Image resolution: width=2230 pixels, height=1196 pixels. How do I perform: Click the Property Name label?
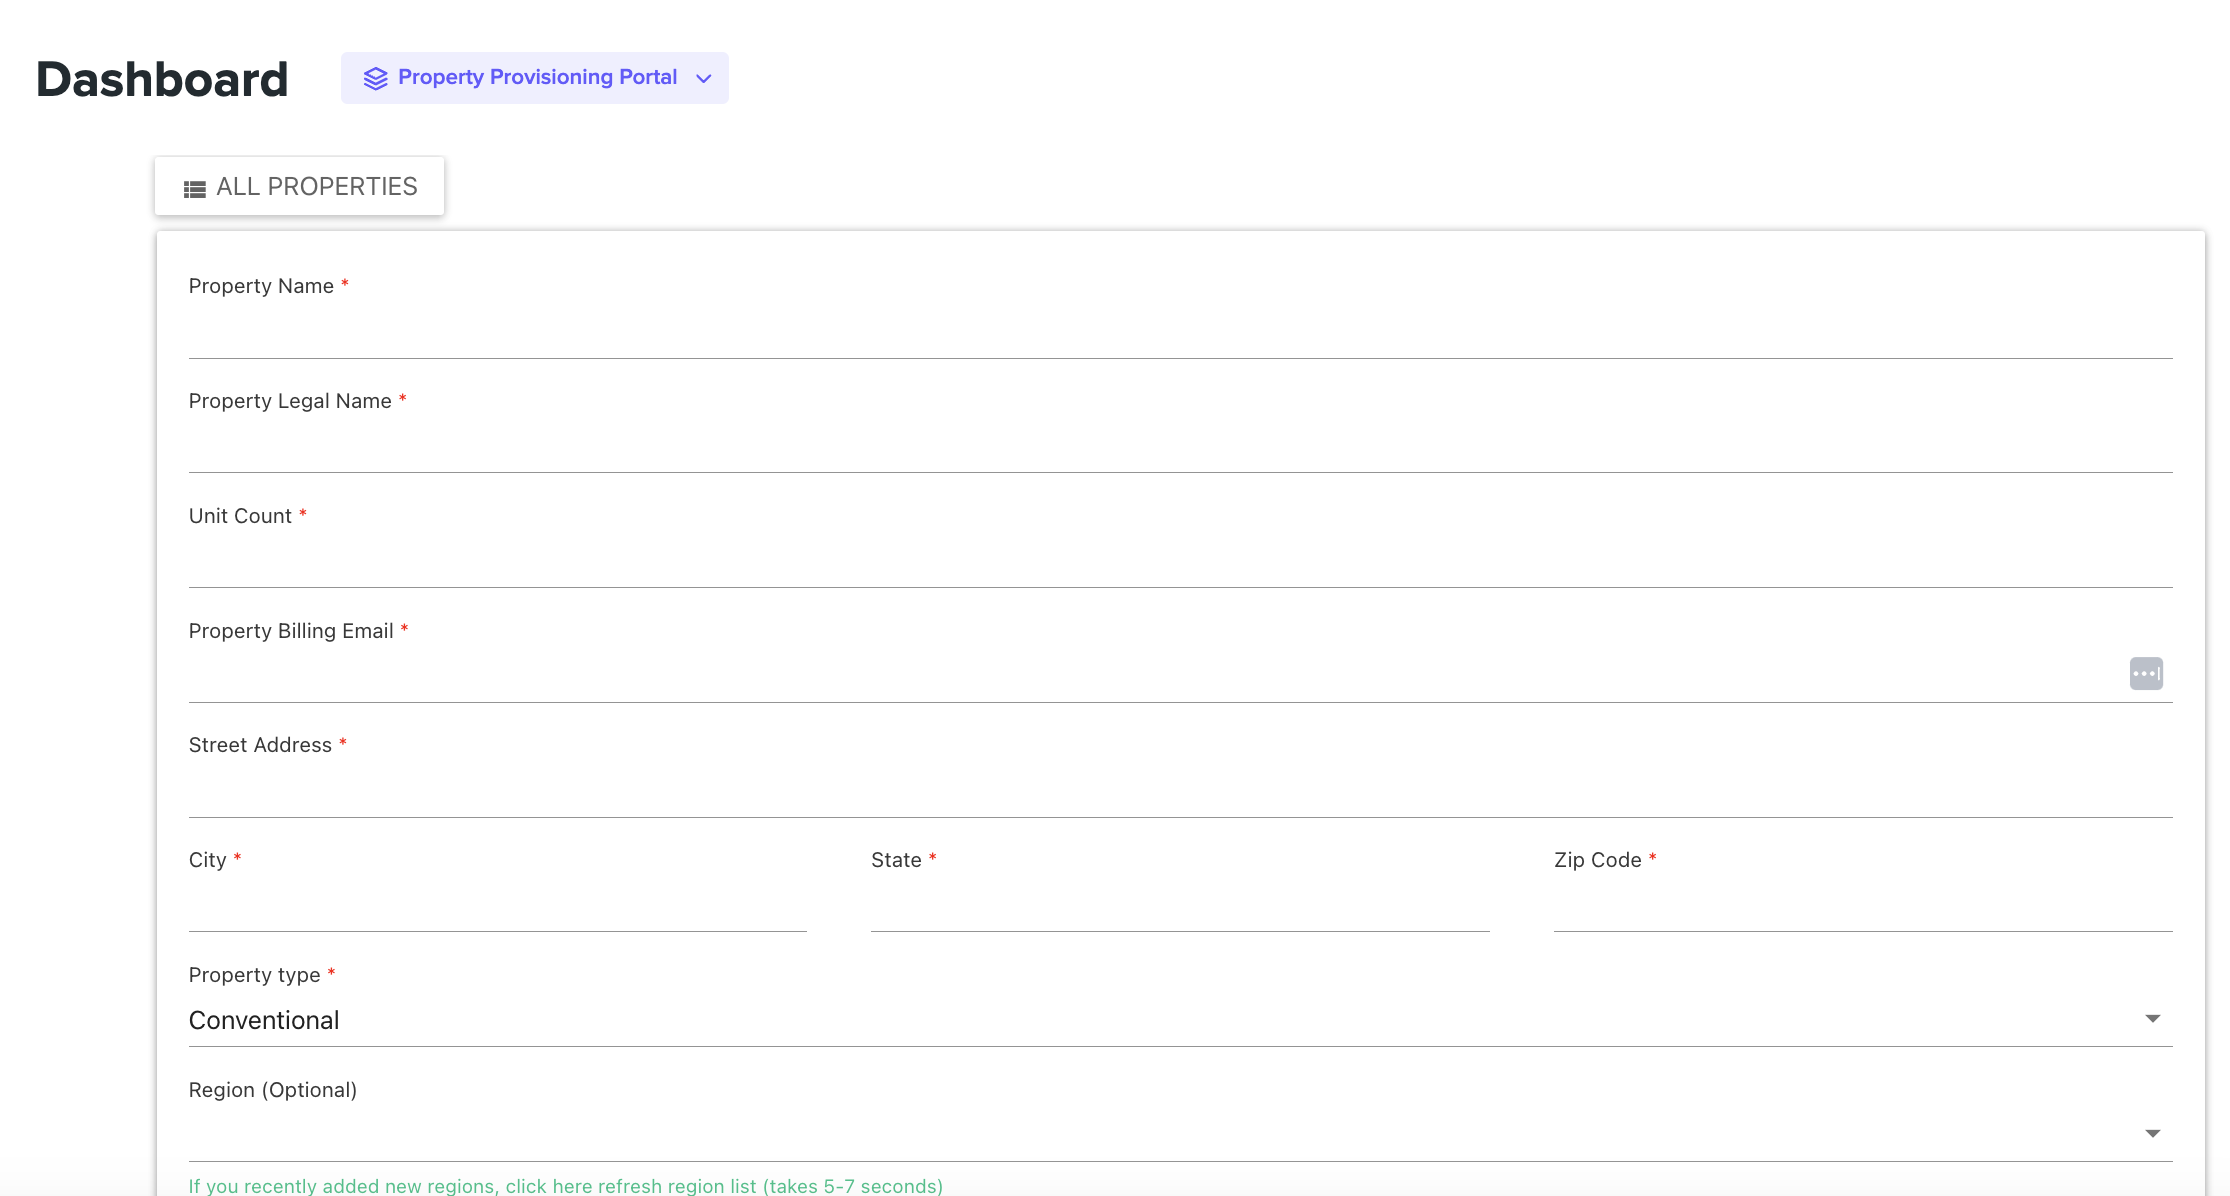[261, 286]
